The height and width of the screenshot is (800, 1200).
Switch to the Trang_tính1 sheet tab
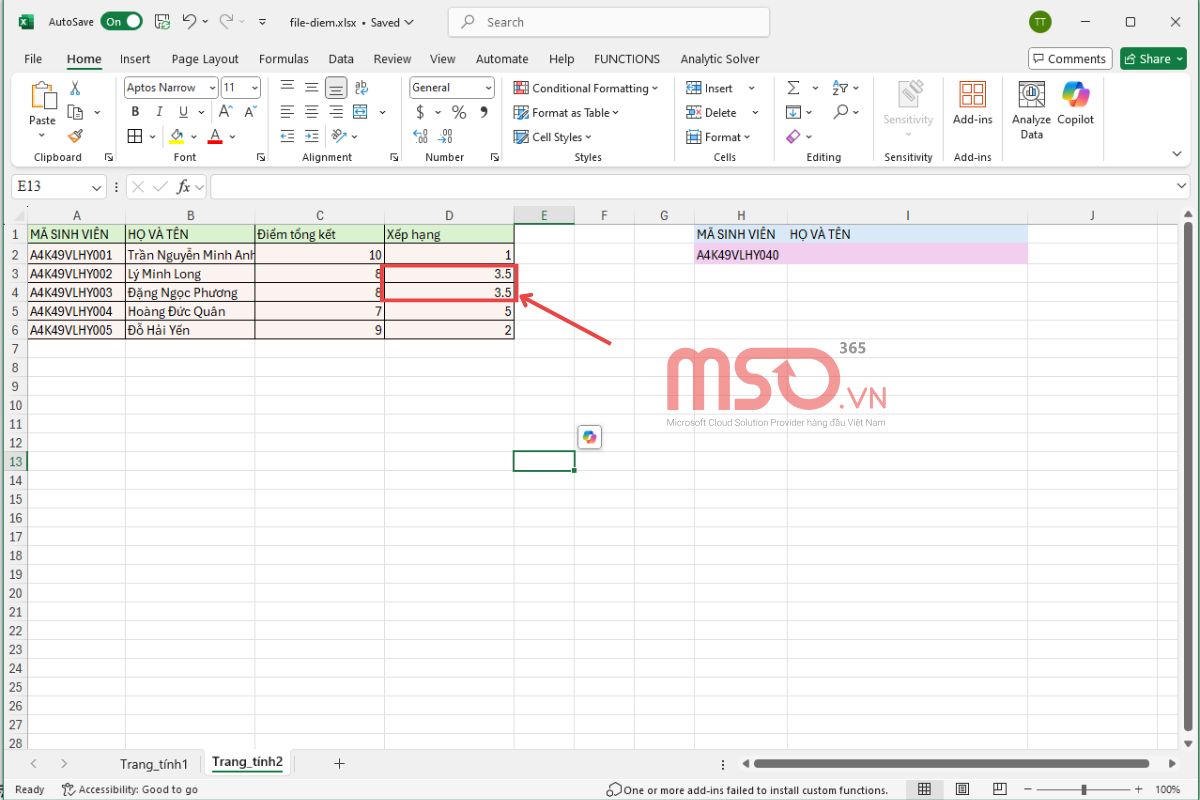coord(154,764)
